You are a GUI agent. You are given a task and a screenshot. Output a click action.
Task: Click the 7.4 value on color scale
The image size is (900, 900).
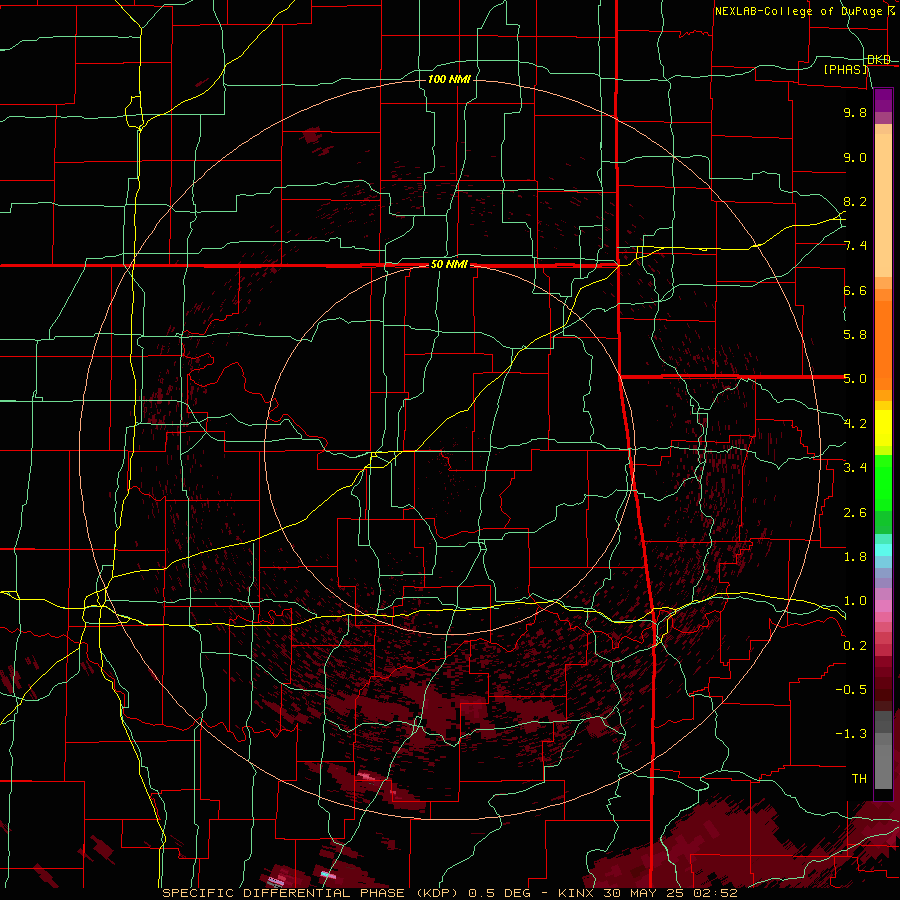click(x=855, y=246)
